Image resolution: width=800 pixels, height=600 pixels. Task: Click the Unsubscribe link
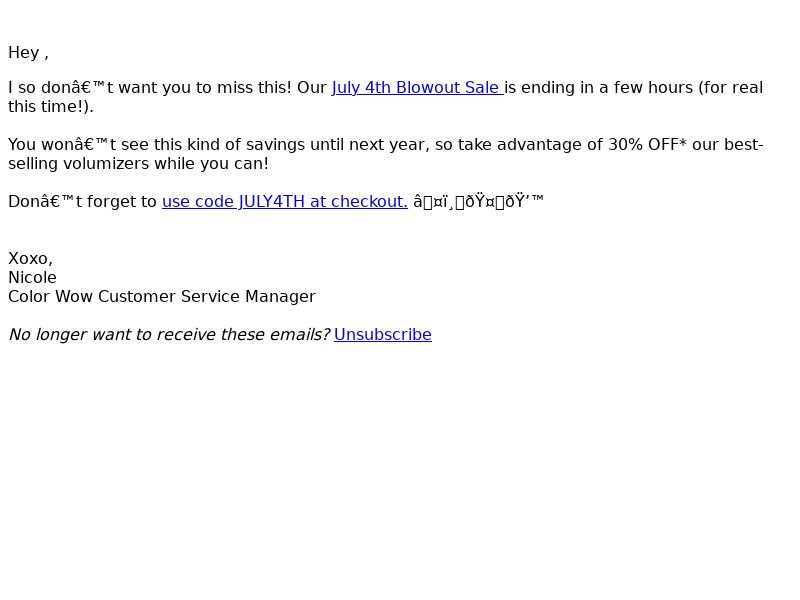(383, 334)
